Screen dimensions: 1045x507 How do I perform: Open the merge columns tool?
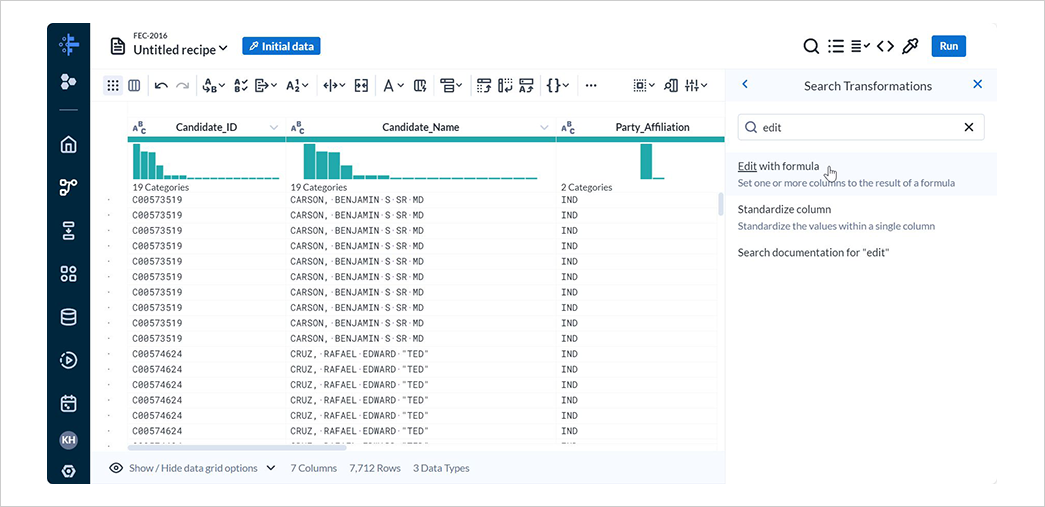361,85
